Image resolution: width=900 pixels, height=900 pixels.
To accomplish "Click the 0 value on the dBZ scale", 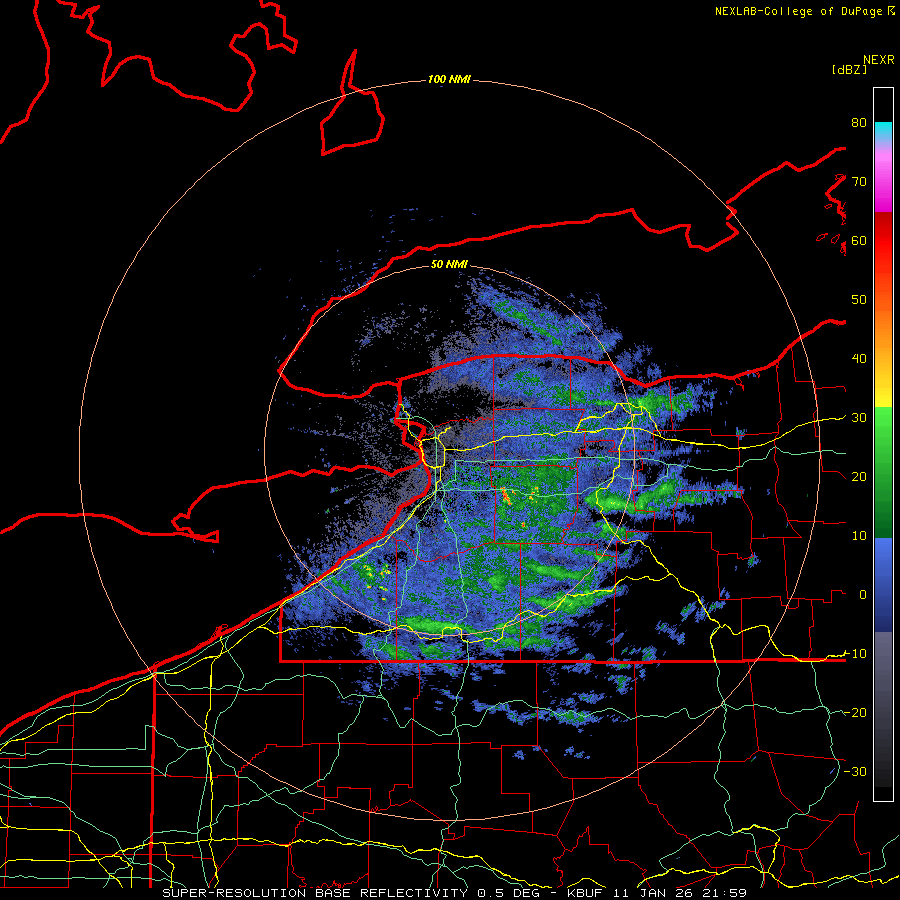I will [863, 595].
